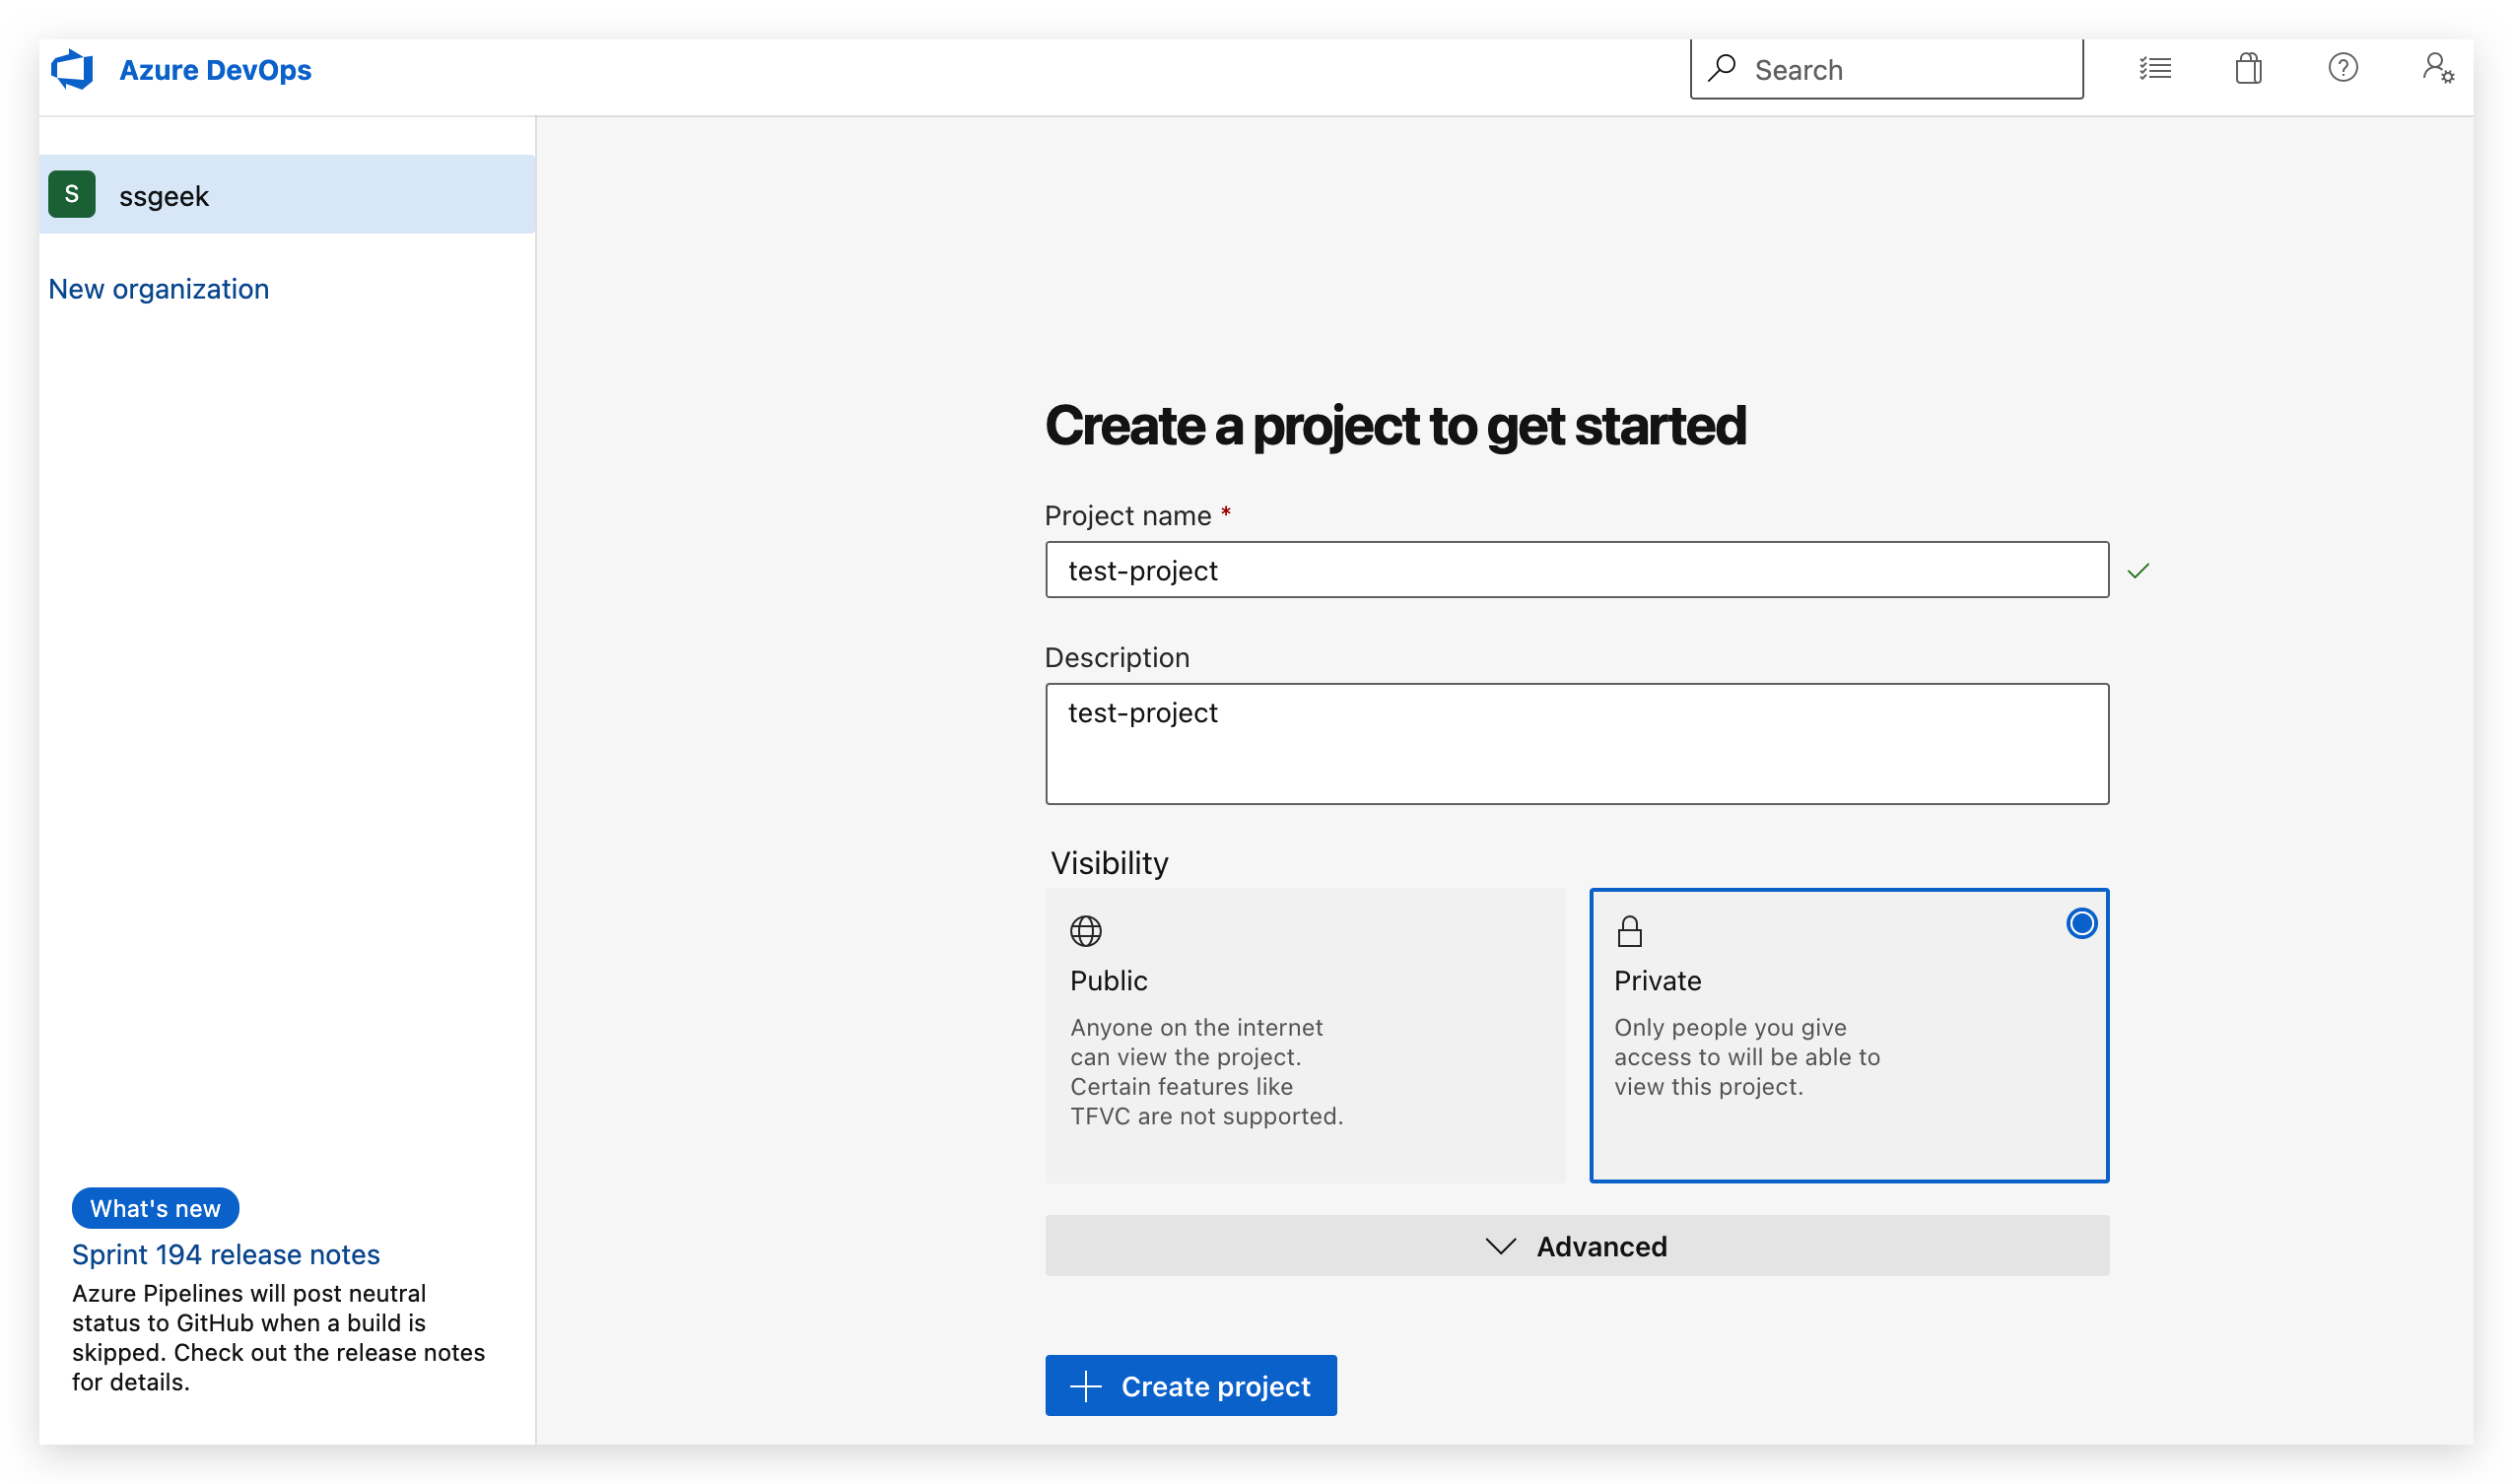Open Sprint 194 release notes link
Image resolution: width=2513 pixels, height=1484 pixels.
pos(226,1254)
